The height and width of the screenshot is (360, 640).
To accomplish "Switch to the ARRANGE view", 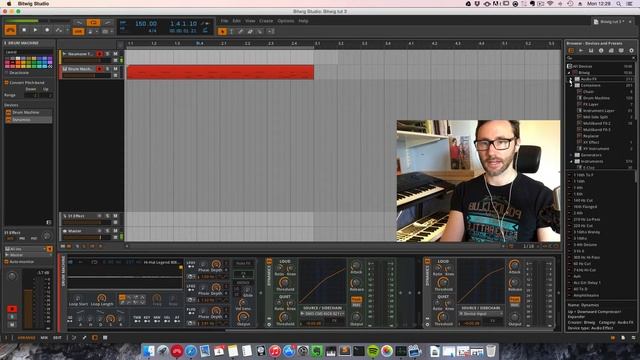I will click(27, 338).
